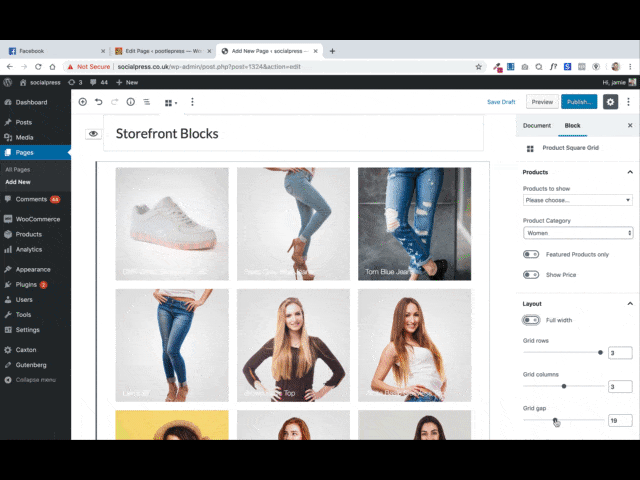Select the white sneaker product thumbnail
Viewport: 640px width, 480px height.
pyautogui.click(x=172, y=224)
